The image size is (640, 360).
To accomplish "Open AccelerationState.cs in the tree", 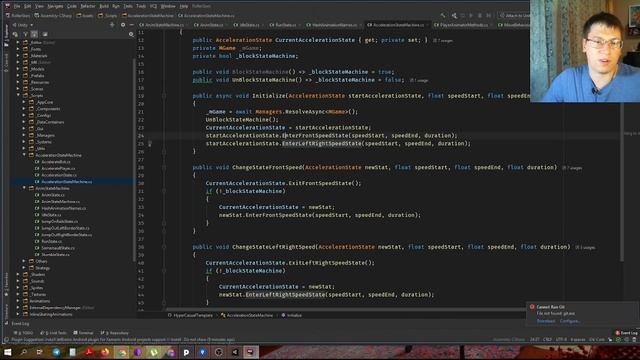I will (x=59, y=175).
